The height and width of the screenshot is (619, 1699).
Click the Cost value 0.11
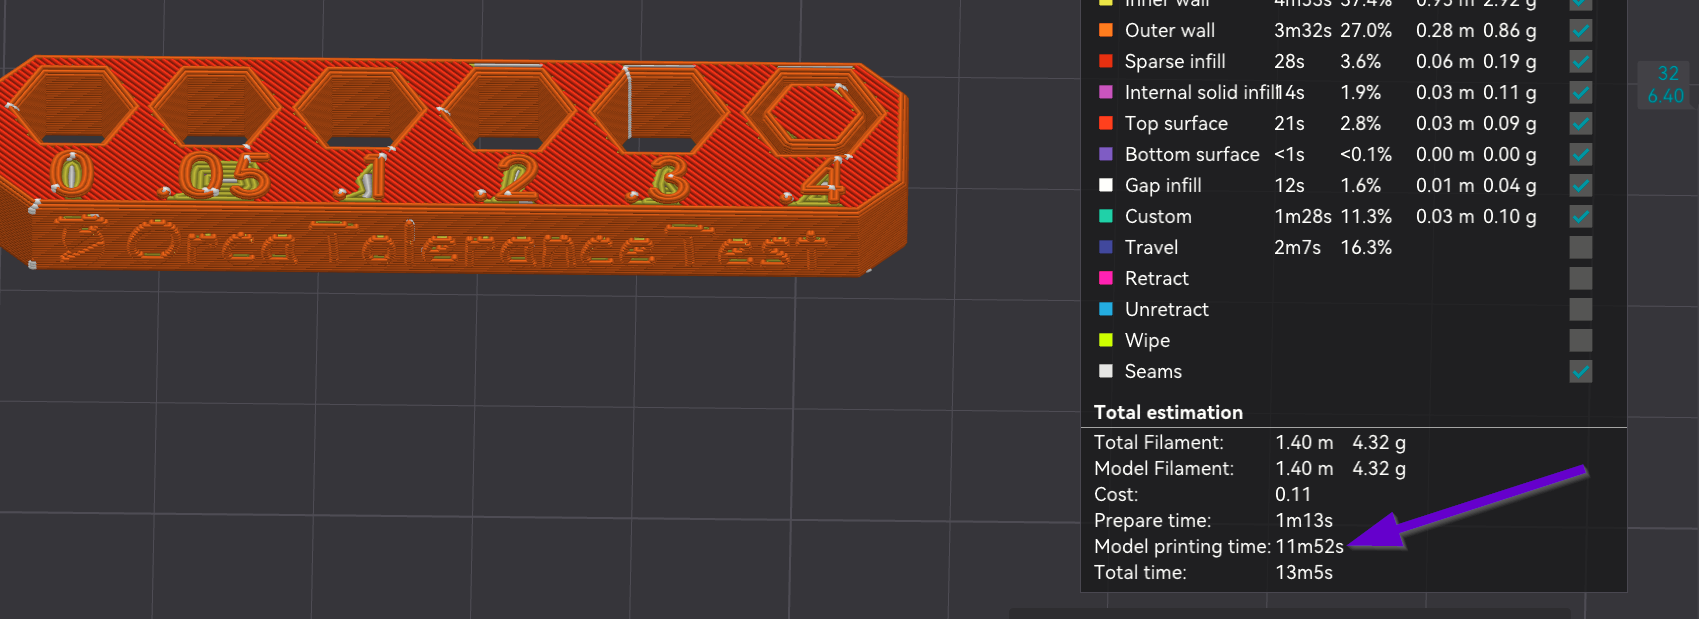(x=1293, y=495)
